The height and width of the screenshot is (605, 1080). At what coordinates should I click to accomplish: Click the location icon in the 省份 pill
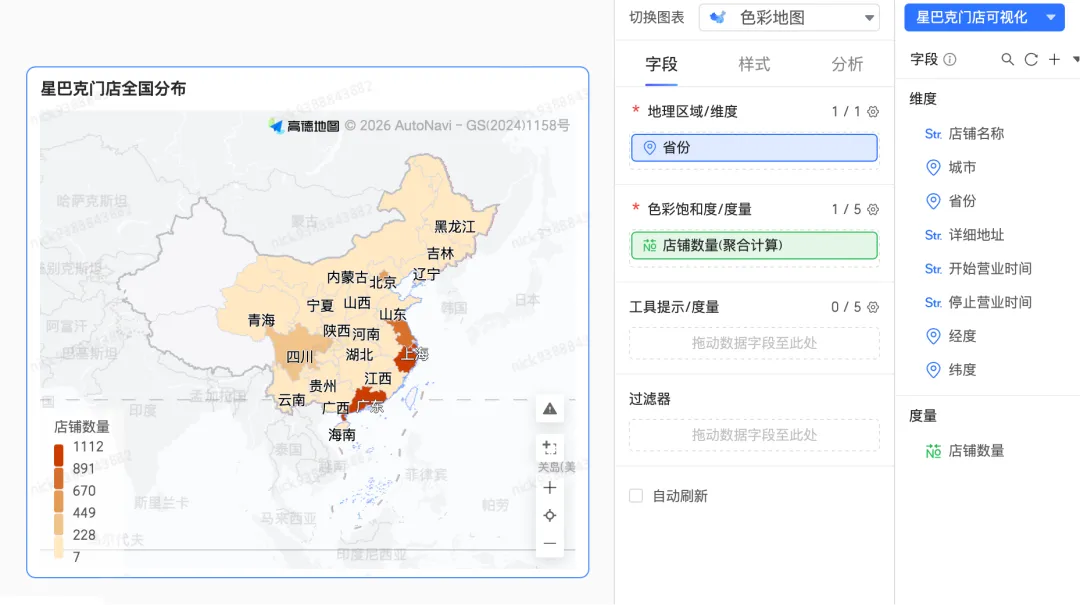[649, 147]
